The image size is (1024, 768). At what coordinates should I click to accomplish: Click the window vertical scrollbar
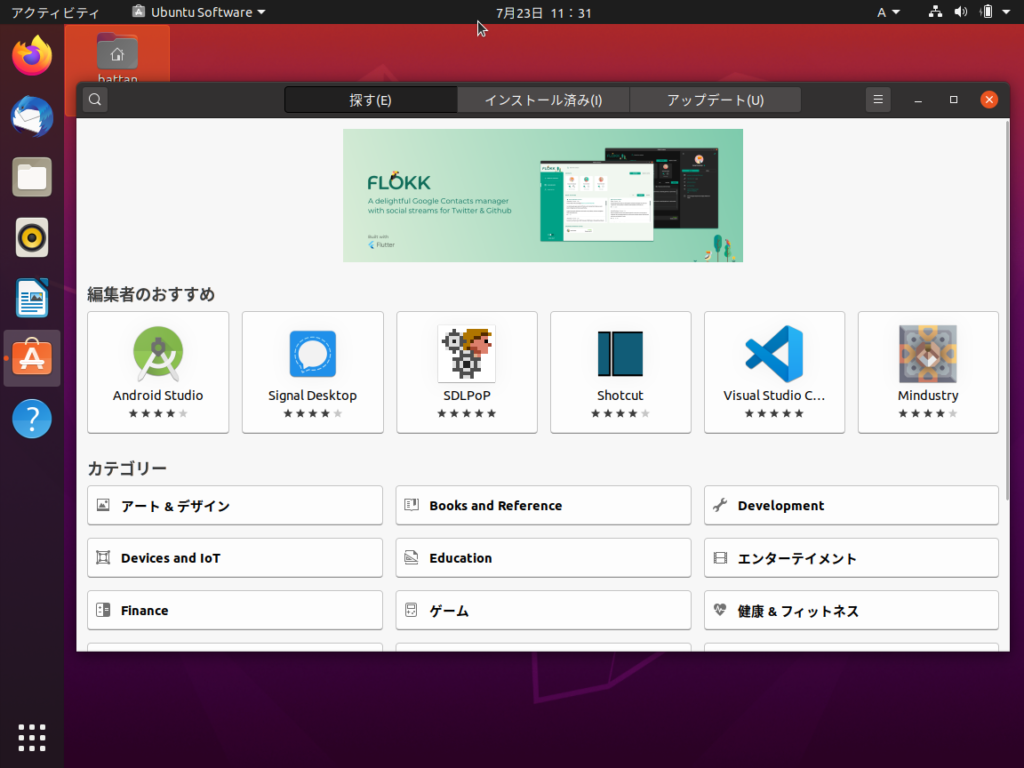pos(1006,310)
